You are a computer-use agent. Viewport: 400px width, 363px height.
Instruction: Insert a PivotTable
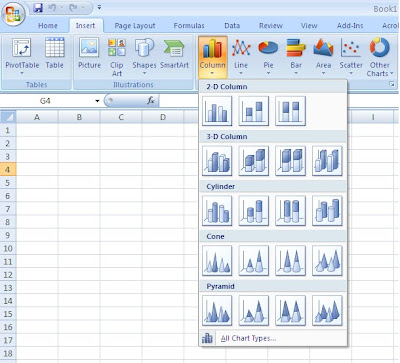22,56
